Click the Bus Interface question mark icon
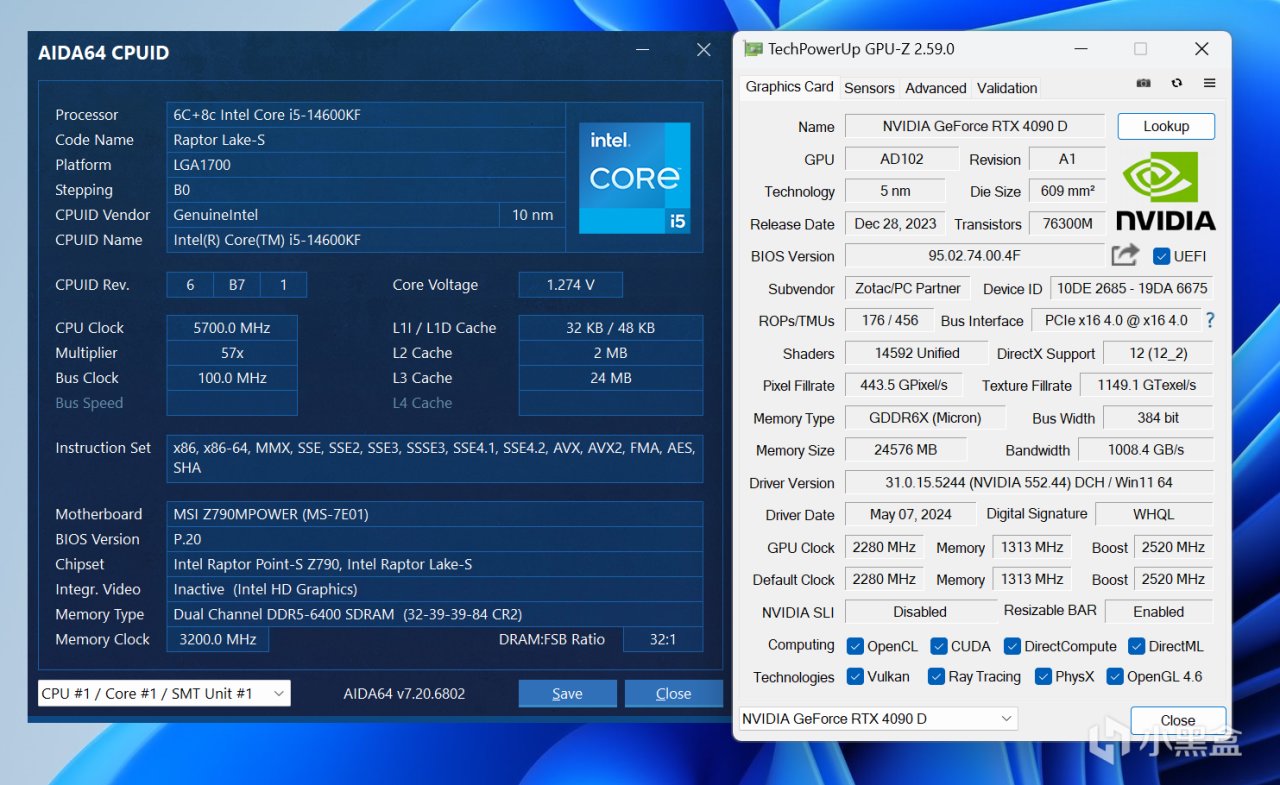 coord(1210,320)
